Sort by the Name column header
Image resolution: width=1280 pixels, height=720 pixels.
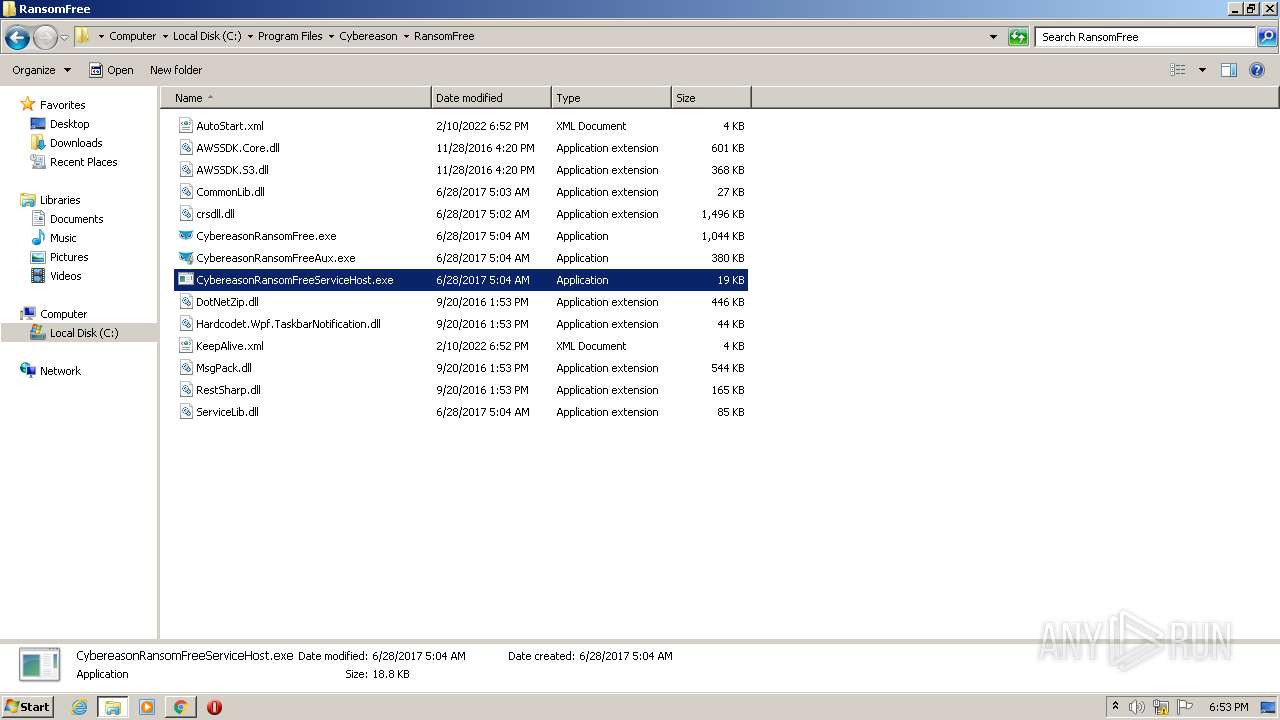pos(296,98)
